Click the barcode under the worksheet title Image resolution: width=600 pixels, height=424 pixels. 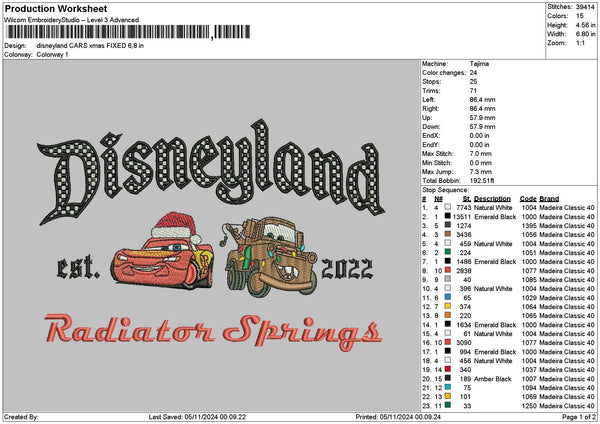click(128, 32)
